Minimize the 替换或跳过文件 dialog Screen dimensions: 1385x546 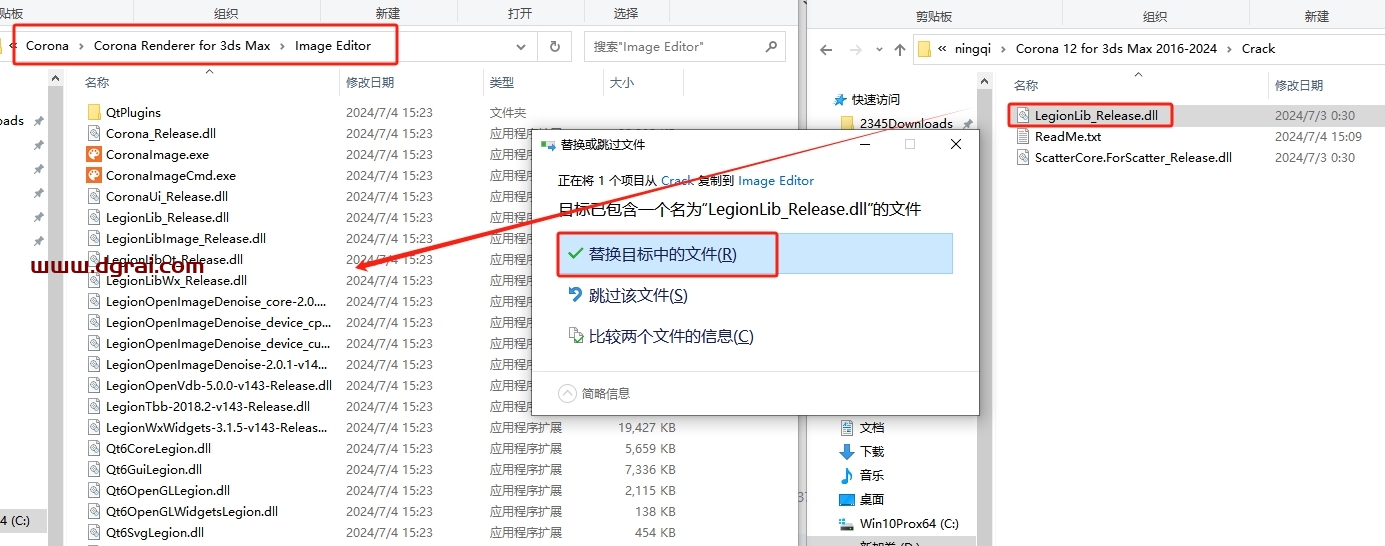click(x=864, y=145)
